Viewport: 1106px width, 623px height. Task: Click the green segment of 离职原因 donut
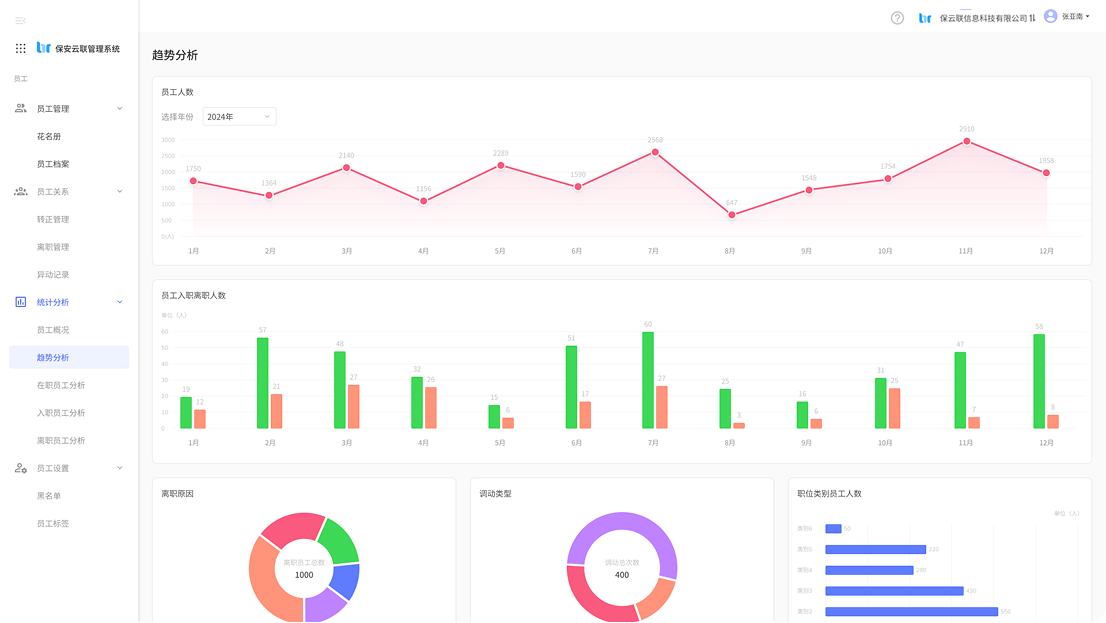click(x=340, y=540)
